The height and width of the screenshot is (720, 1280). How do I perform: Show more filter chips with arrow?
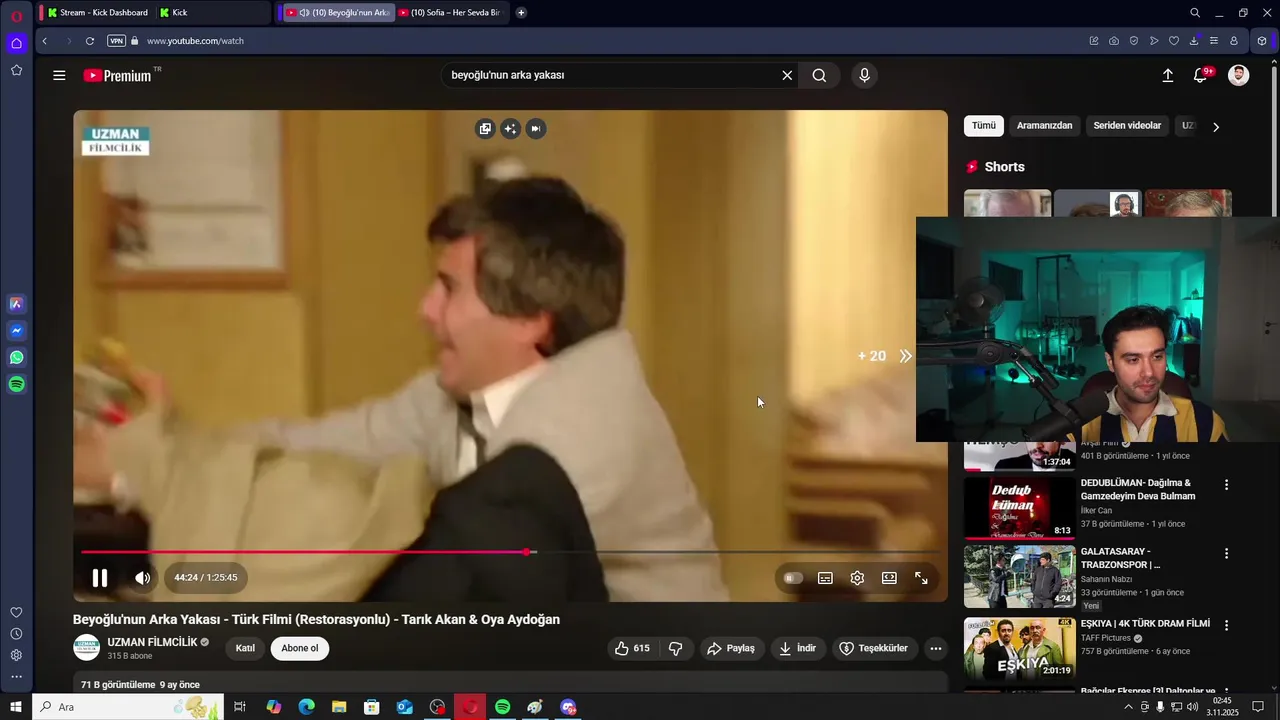point(1216,127)
